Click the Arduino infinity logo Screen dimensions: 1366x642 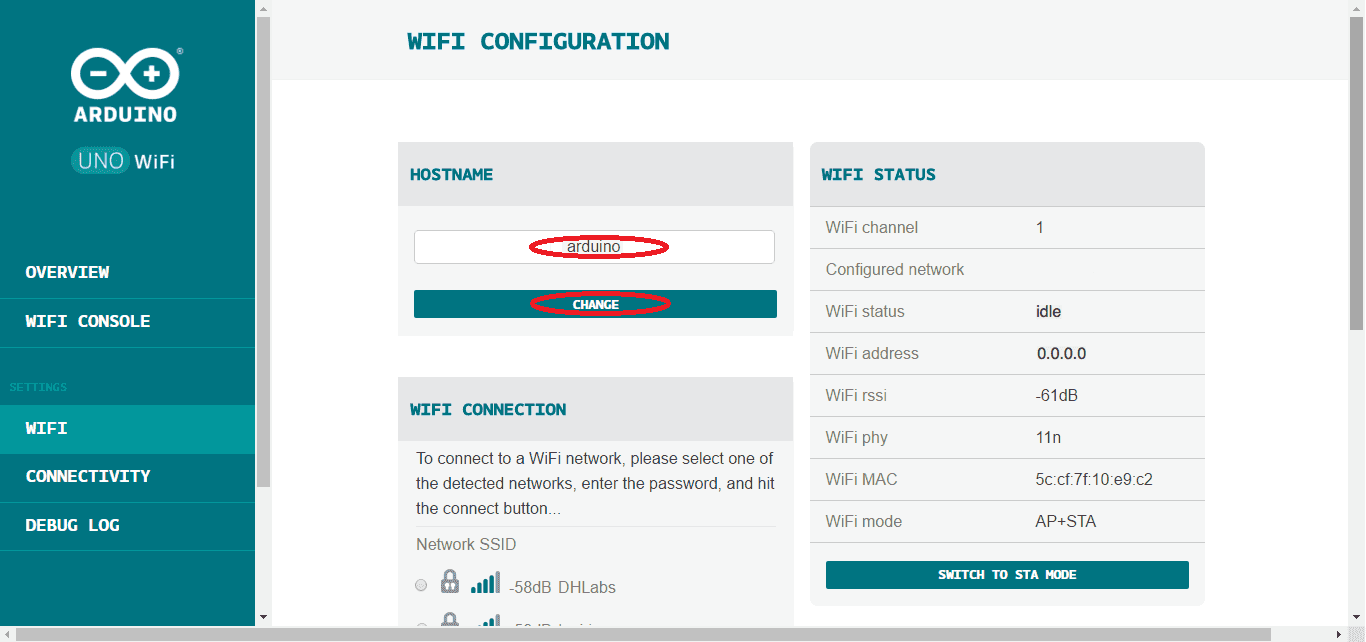click(x=125, y=74)
